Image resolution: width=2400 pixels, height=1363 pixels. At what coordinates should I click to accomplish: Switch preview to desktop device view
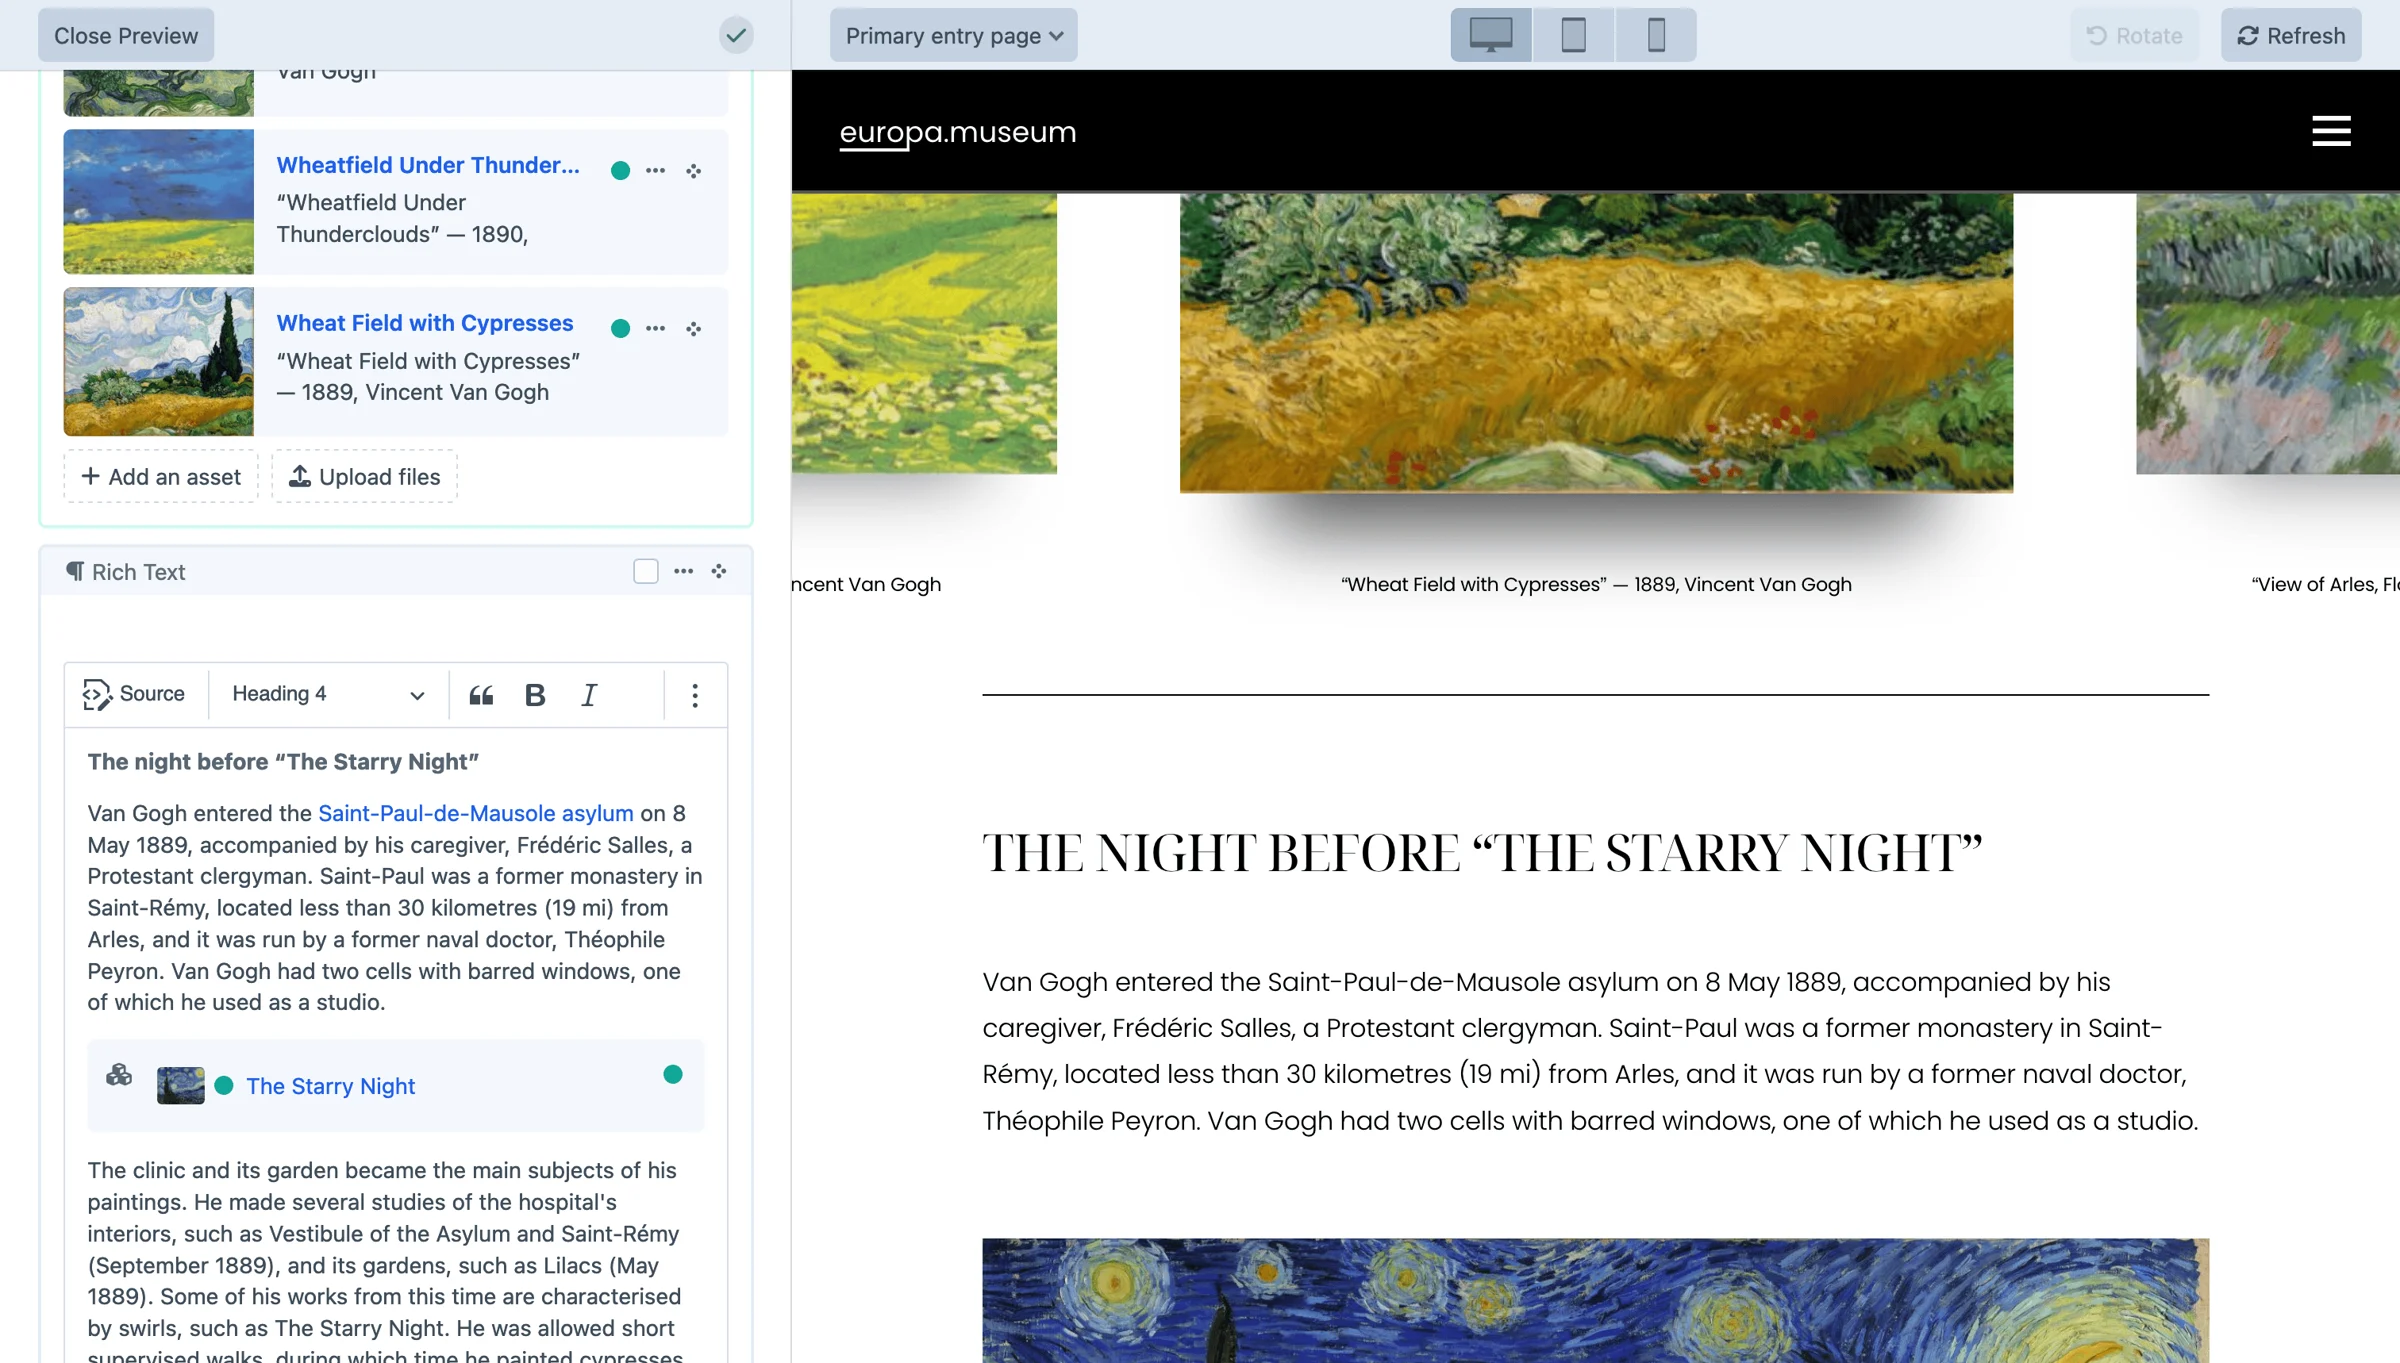pyautogui.click(x=1491, y=35)
